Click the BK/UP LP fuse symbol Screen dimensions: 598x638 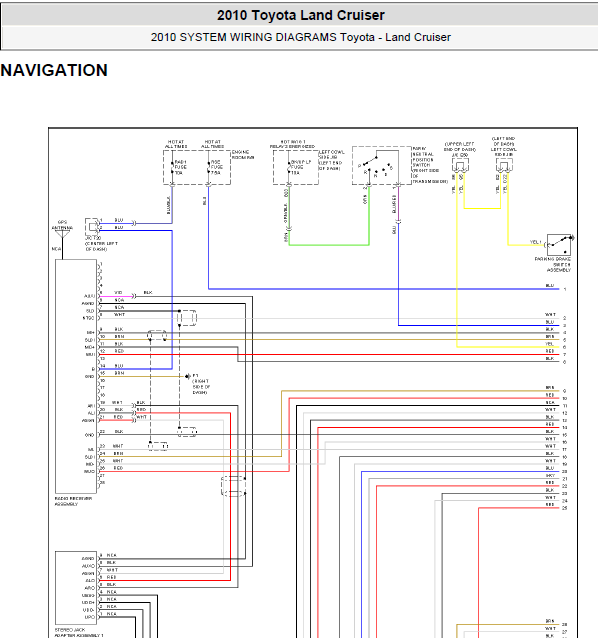click(x=289, y=167)
